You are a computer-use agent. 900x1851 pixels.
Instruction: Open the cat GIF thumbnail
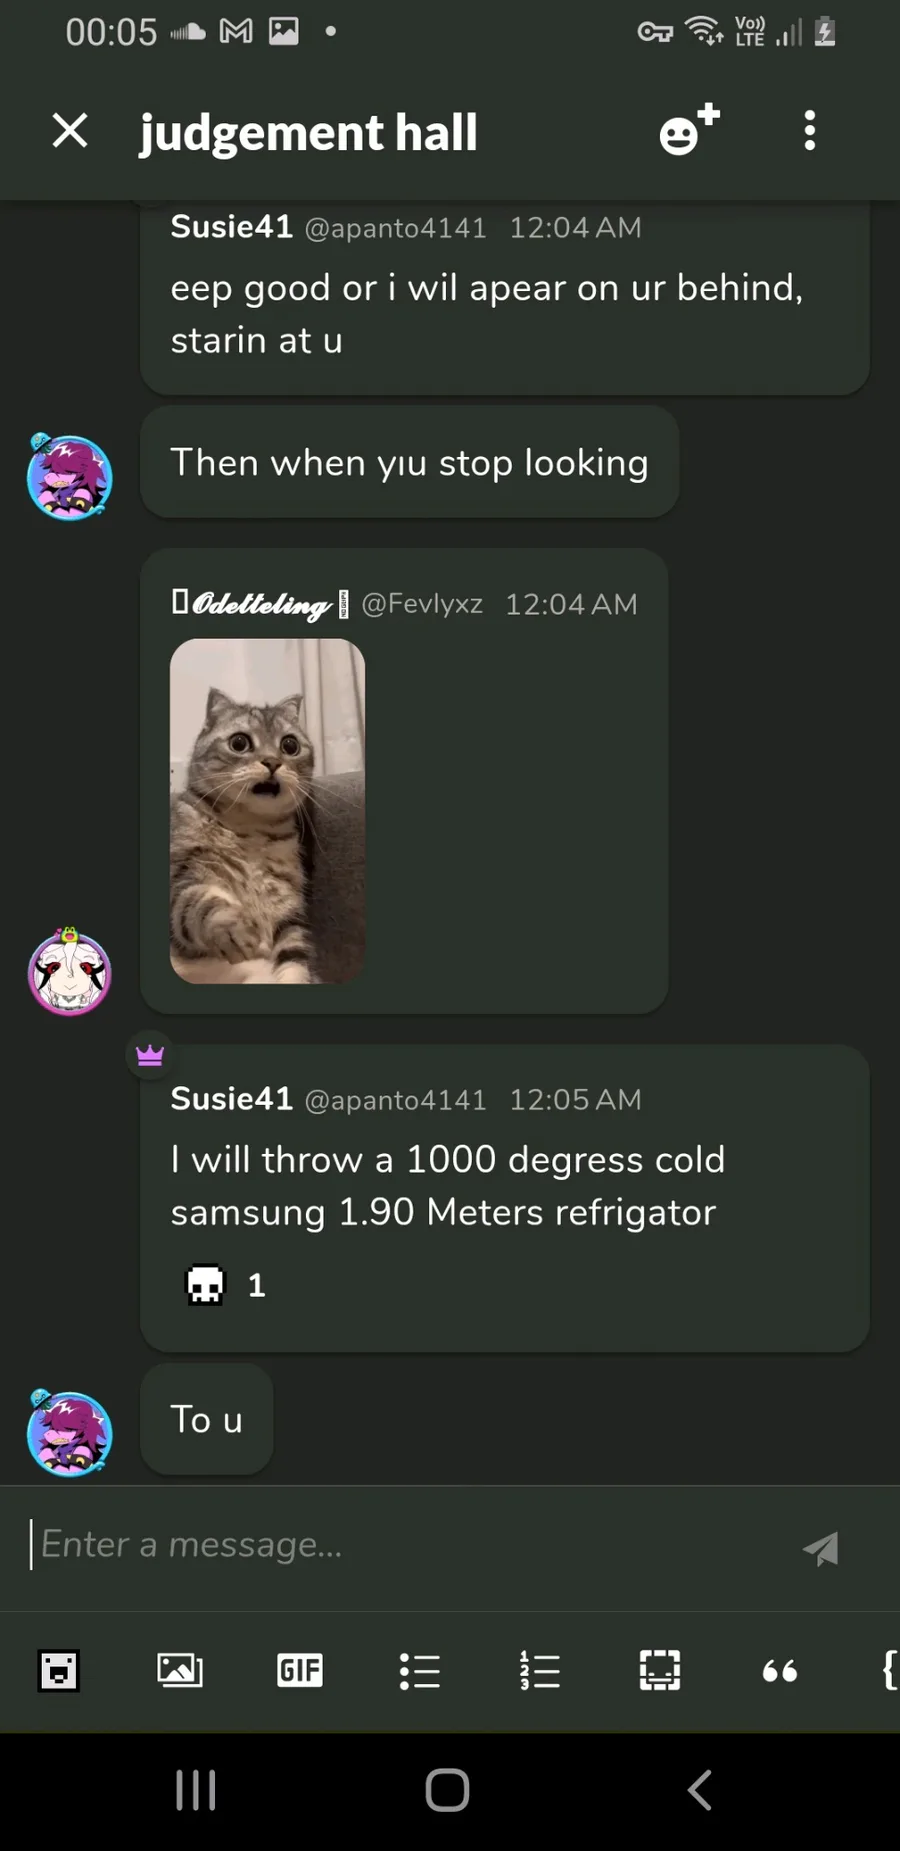pos(267,811)
